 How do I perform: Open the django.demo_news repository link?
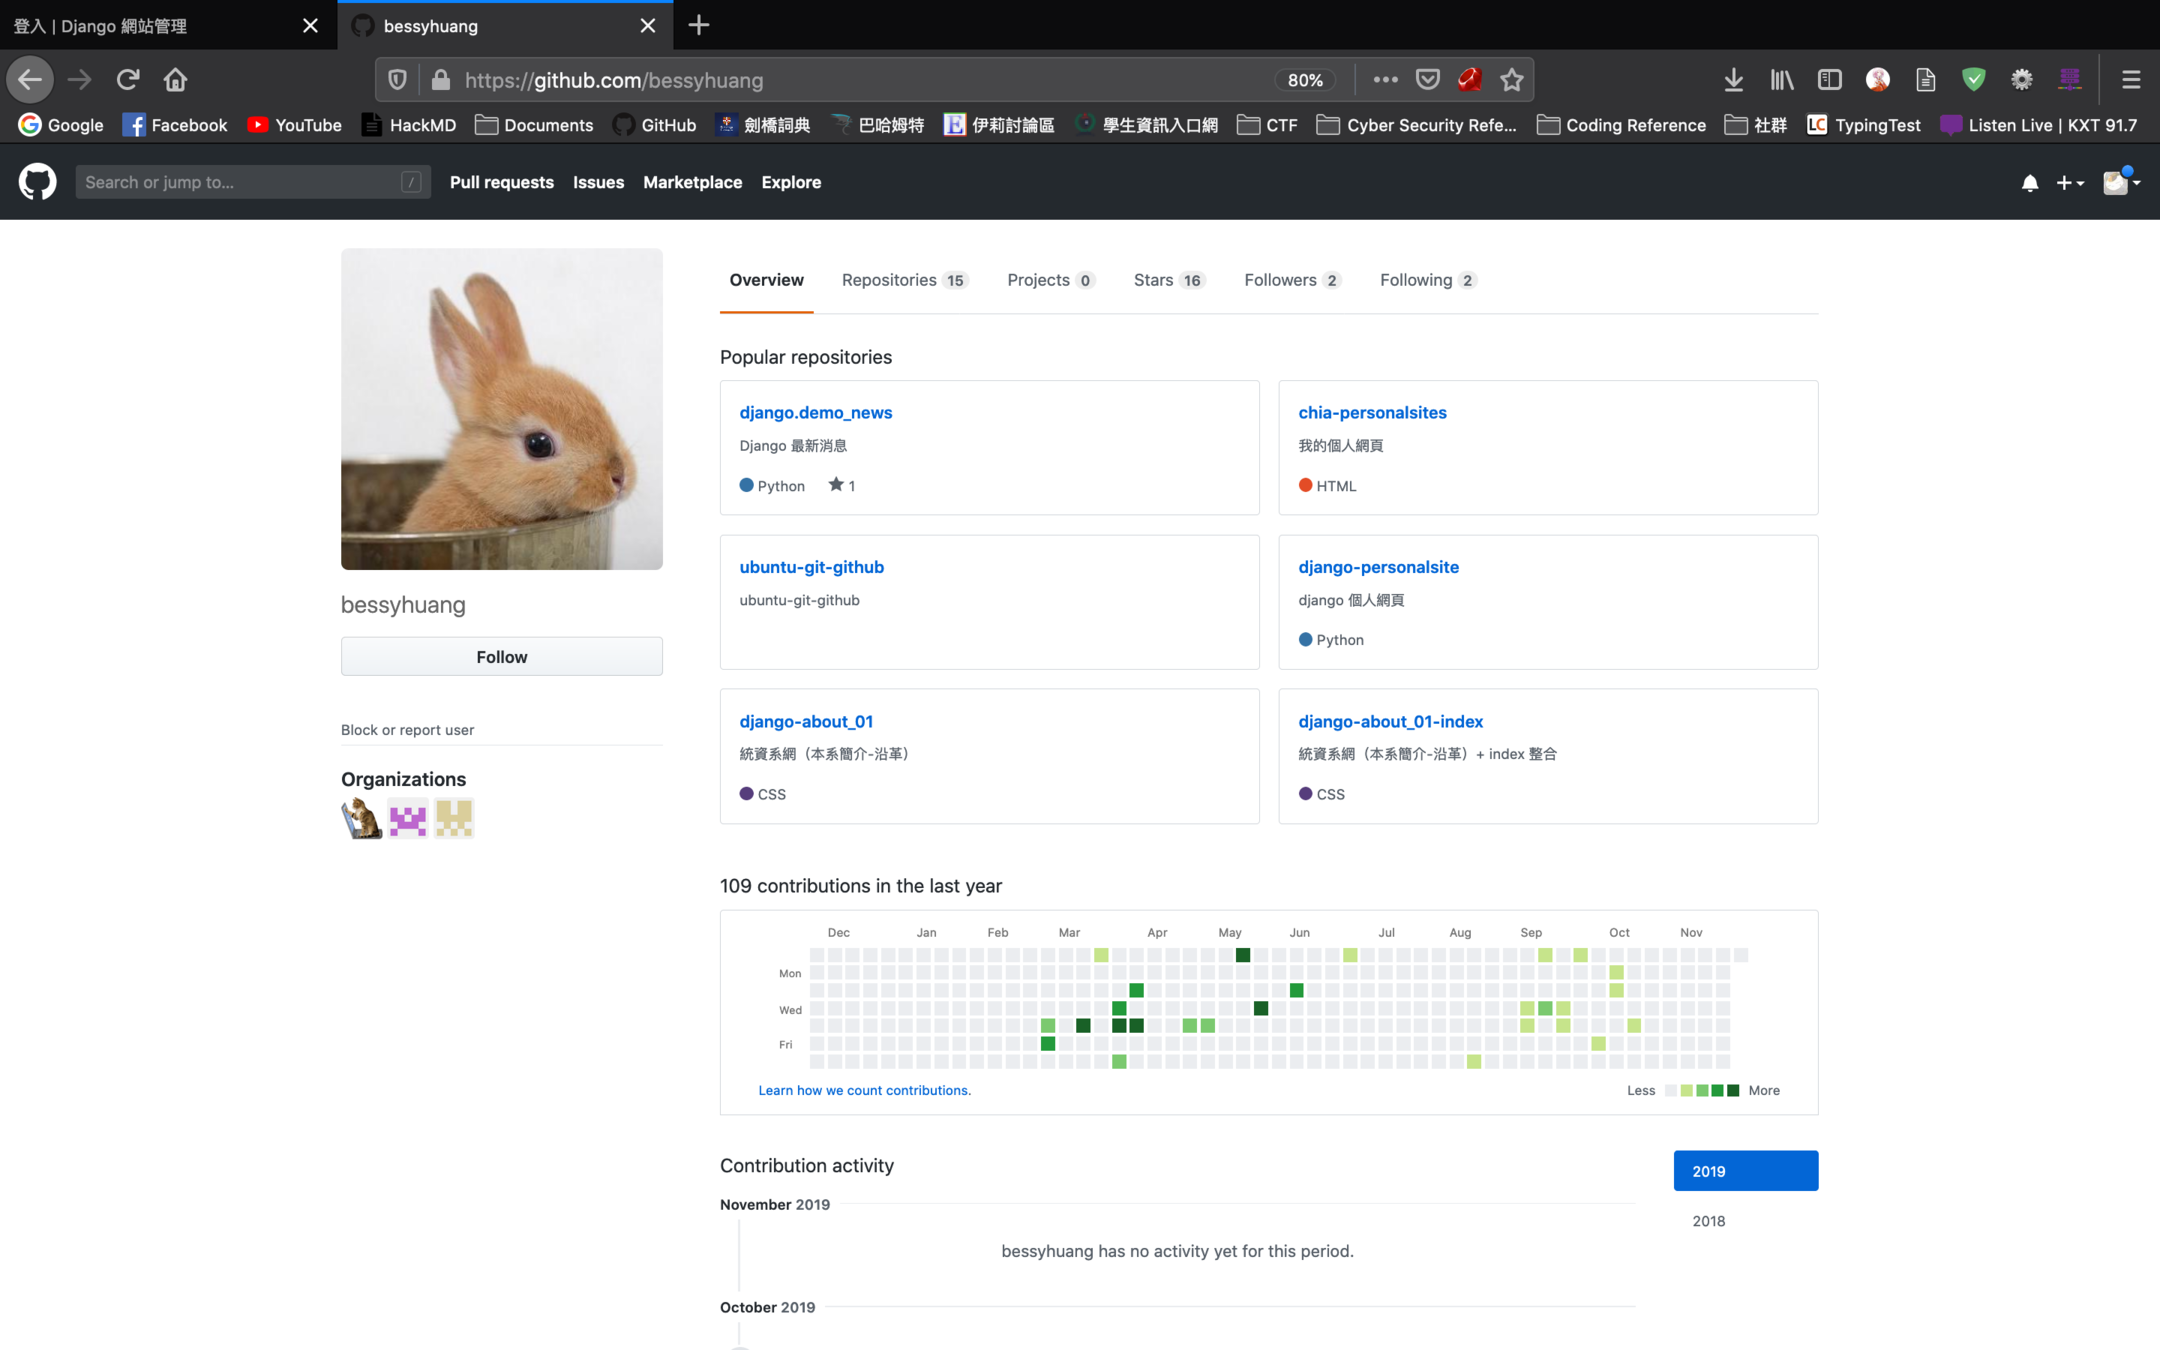[x=815, y=412]
